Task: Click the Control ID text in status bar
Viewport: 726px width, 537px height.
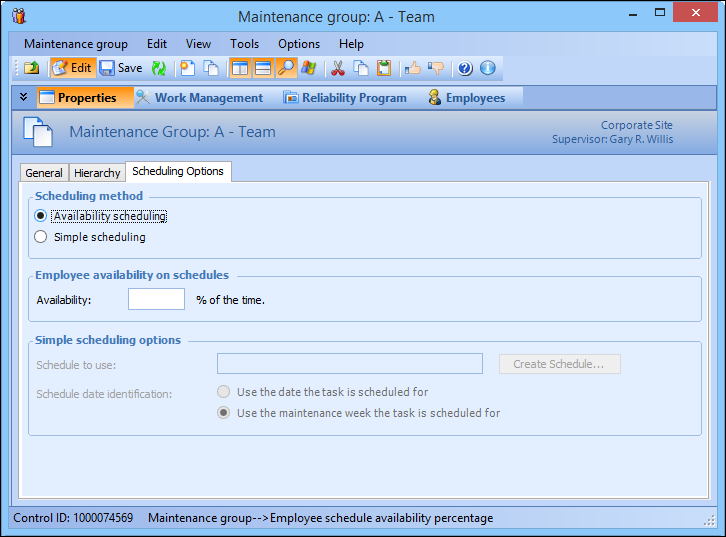Action: [x=73, y=518]
